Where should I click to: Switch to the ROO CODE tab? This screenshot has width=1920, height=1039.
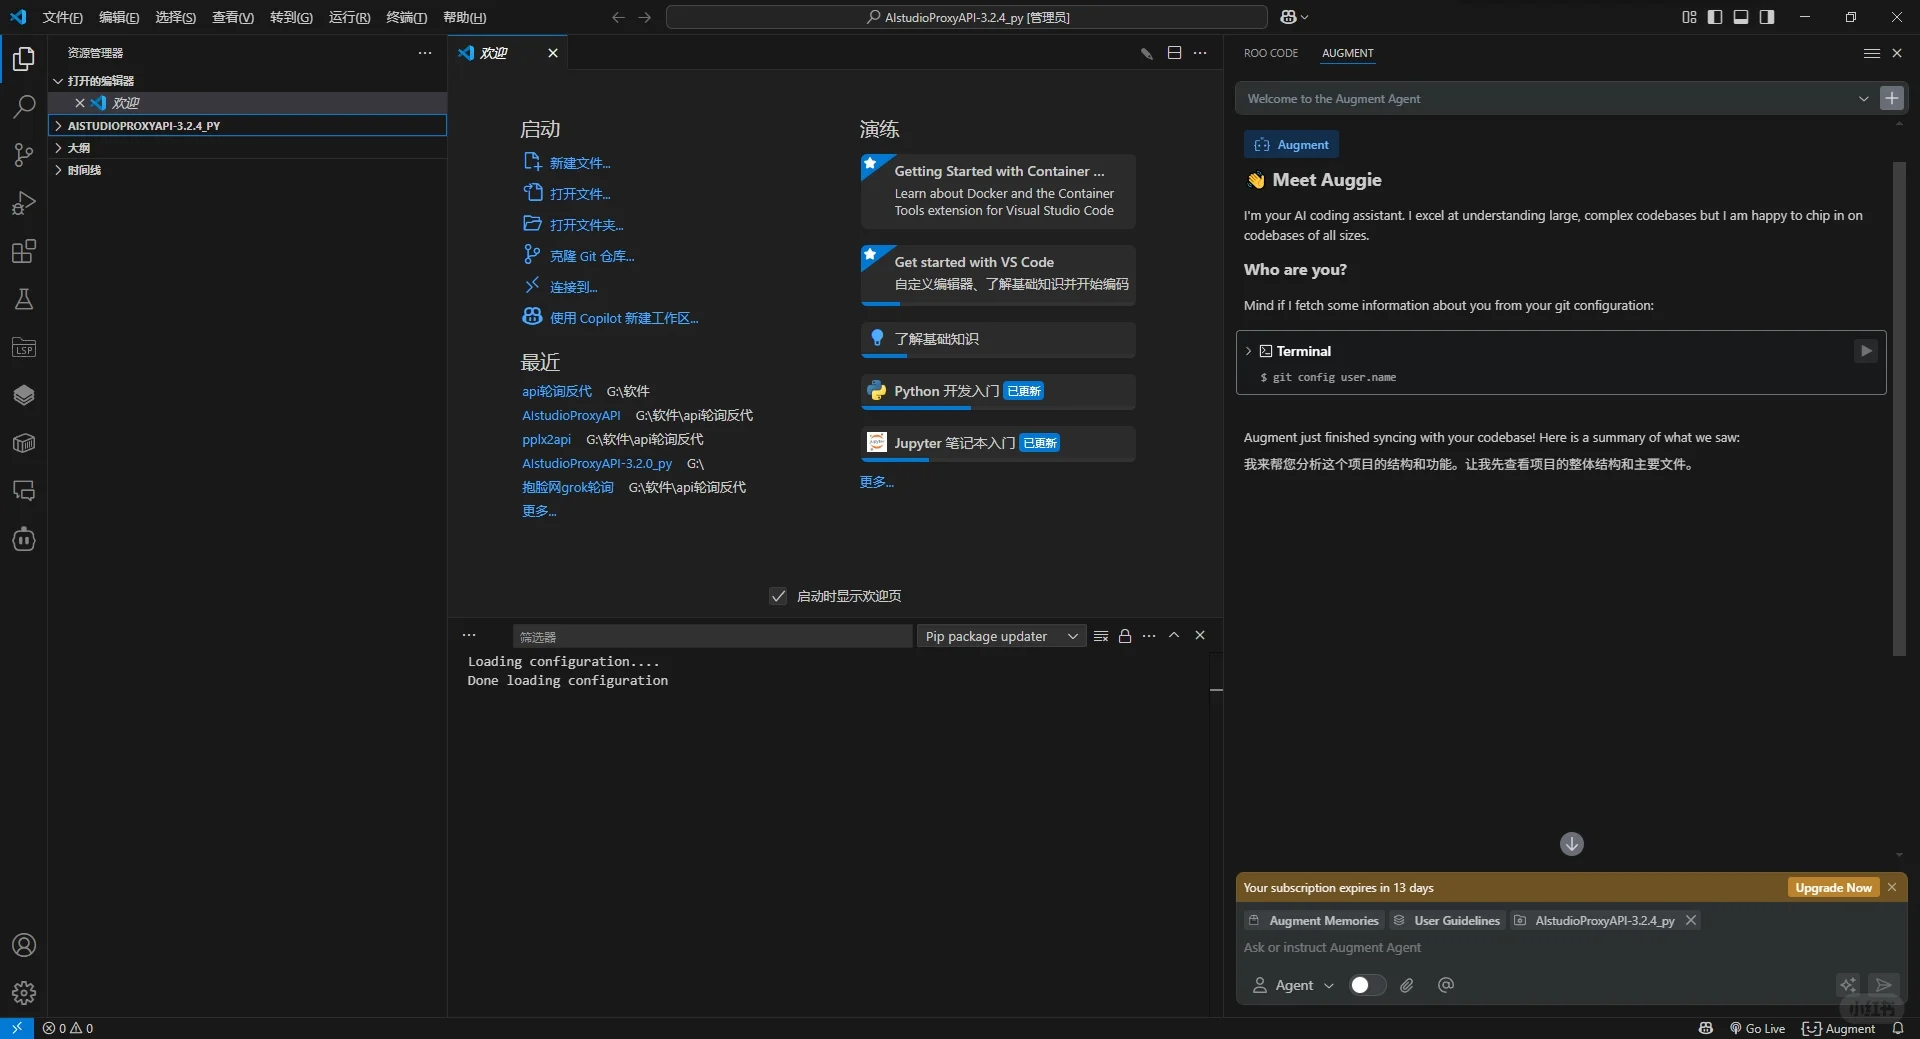pyautogui.click(x=1271, y=53)
